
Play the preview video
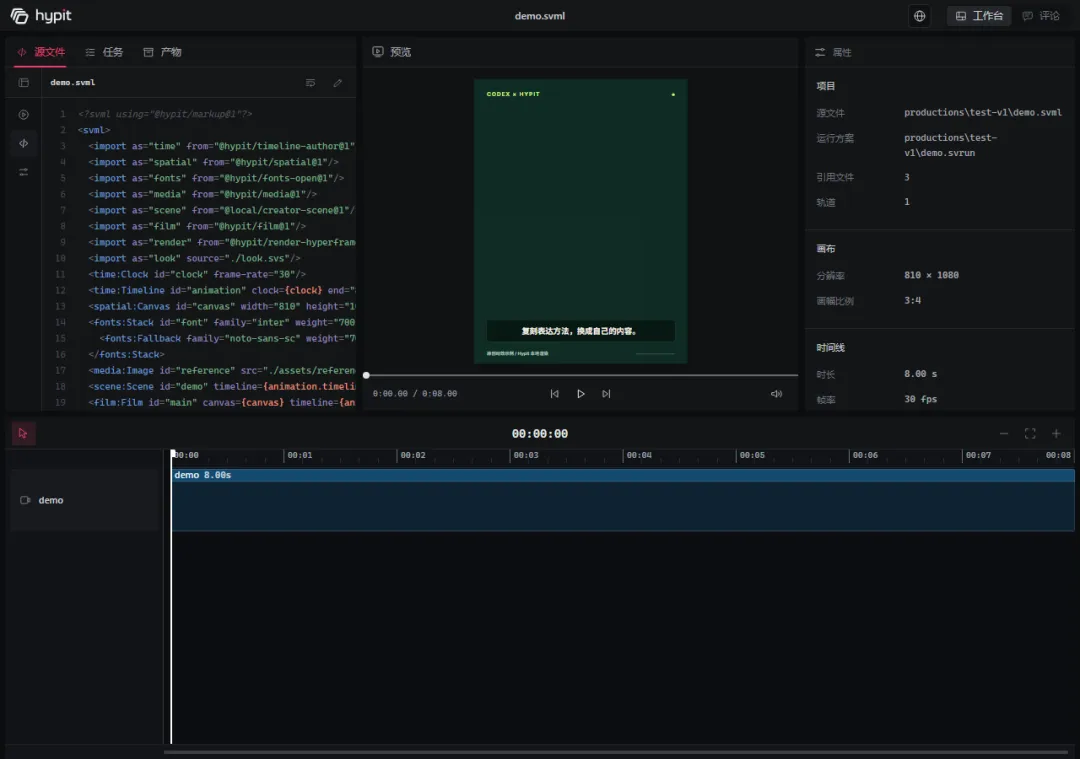581,394
